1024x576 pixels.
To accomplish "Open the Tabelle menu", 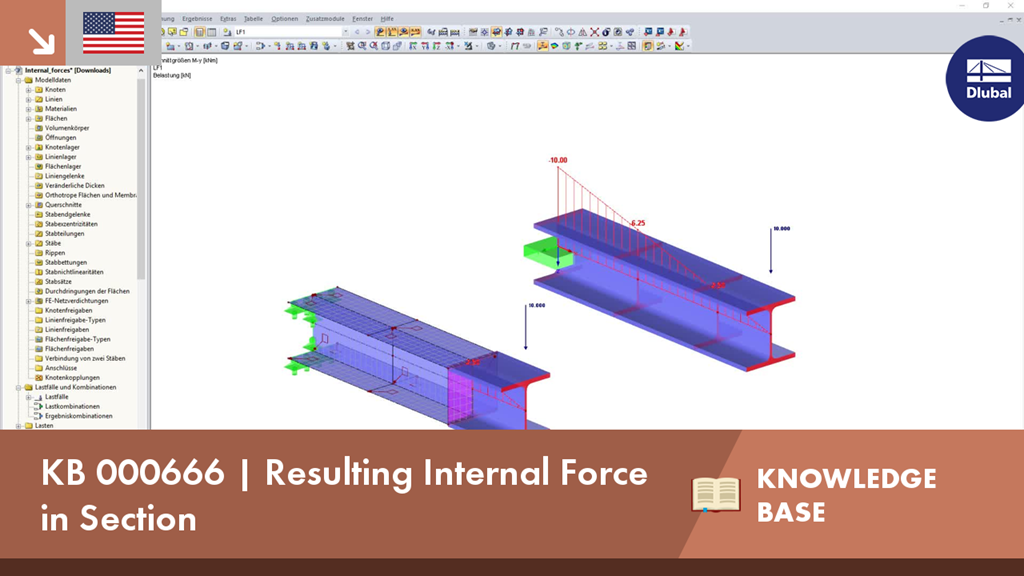I will (253, 19).
